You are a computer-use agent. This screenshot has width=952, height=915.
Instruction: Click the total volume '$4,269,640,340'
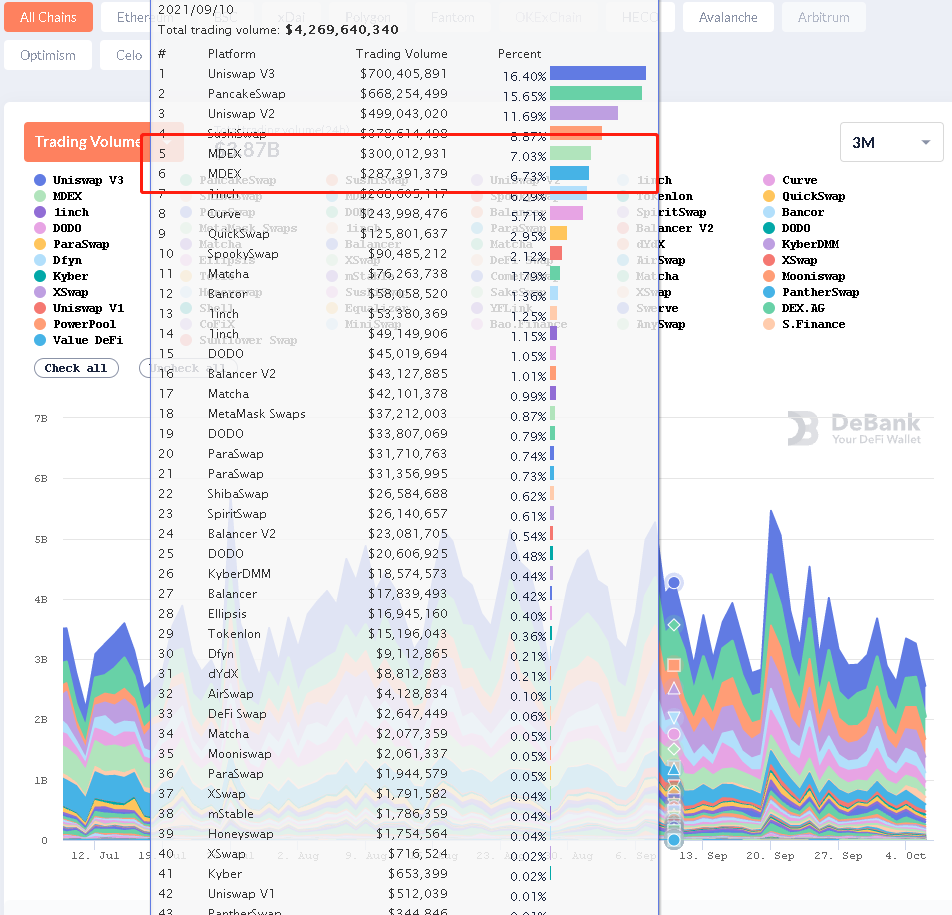(x=342, y=30)
